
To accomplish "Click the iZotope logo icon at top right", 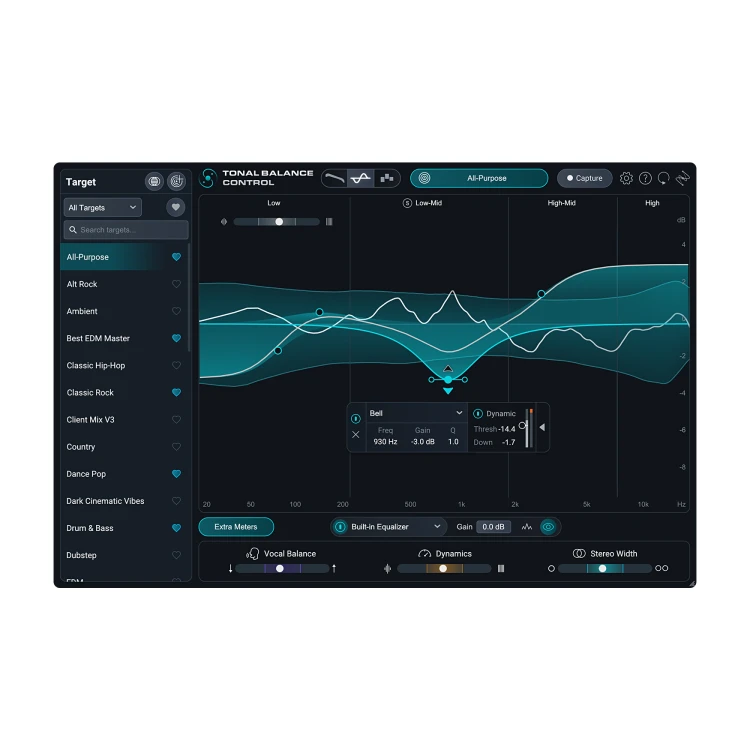I will [x=683, y=178].
